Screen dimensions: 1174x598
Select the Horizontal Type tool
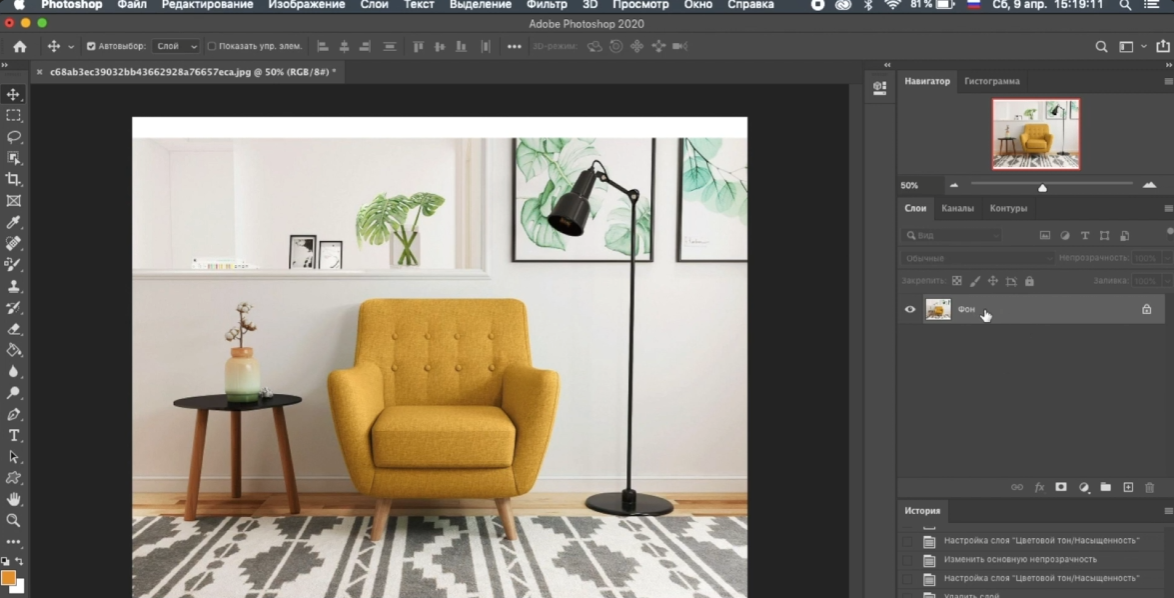13,435
